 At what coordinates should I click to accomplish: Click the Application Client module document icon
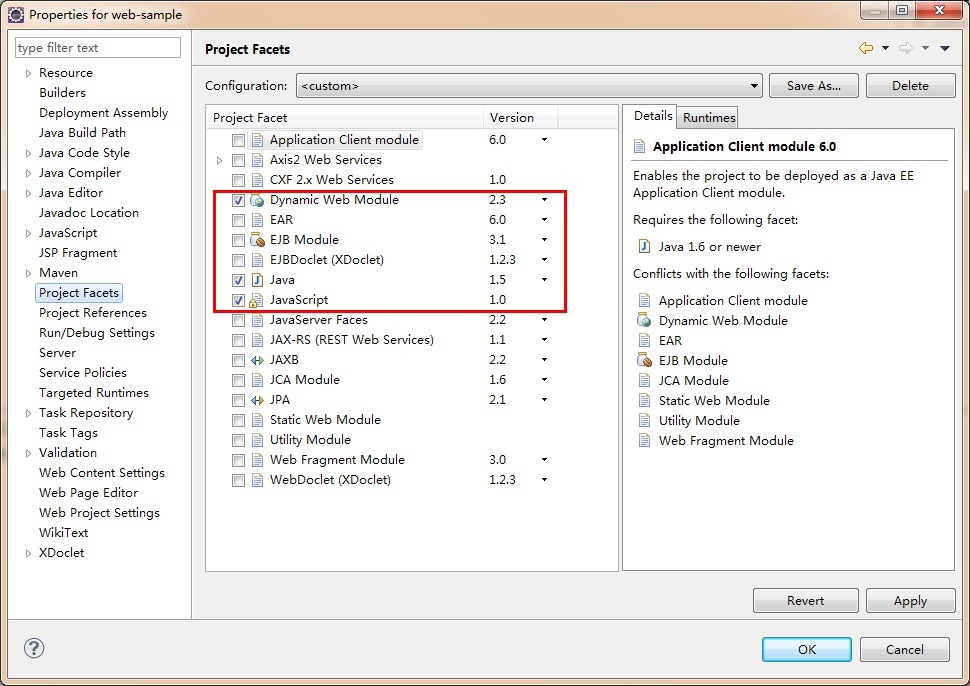(257, 140)
